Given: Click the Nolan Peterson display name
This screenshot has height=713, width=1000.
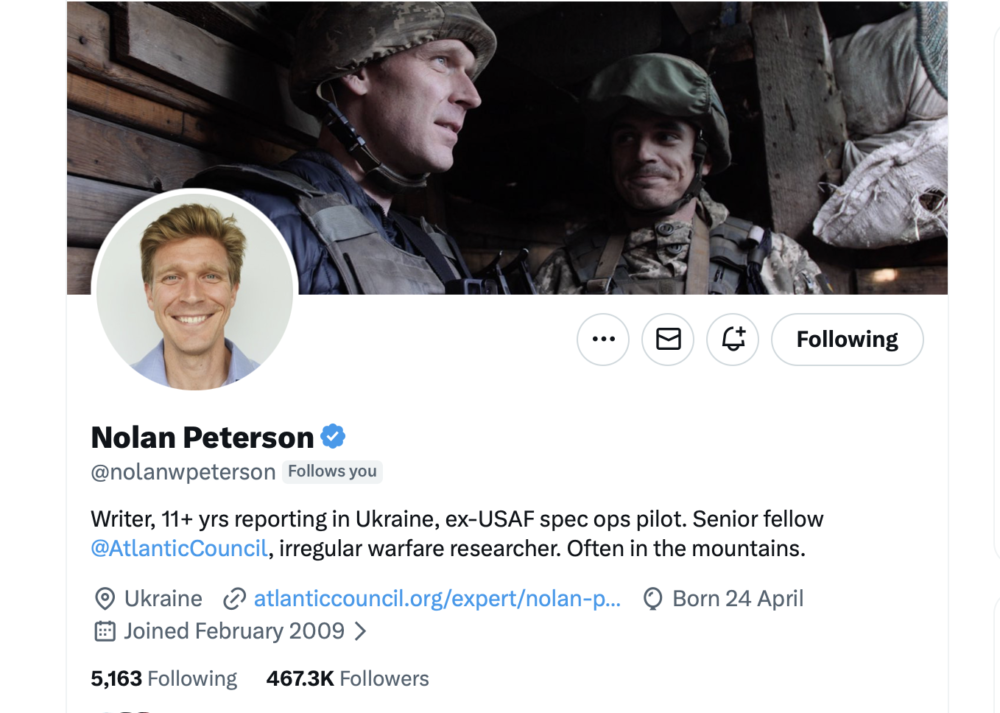Looking at the screenshot, I should pyautogui.click(x=202, y=437).
